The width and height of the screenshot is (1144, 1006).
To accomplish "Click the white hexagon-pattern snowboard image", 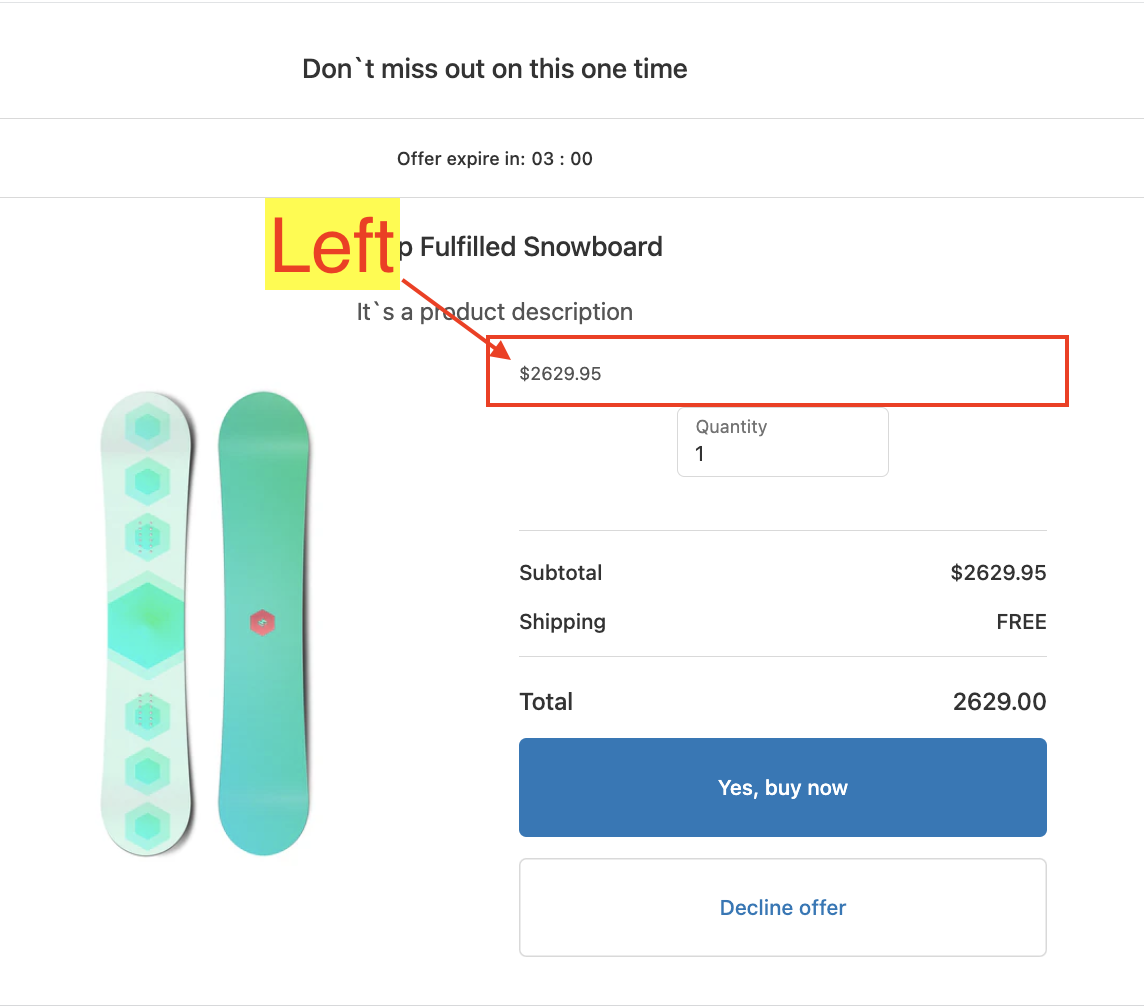I will pos(147,624).
